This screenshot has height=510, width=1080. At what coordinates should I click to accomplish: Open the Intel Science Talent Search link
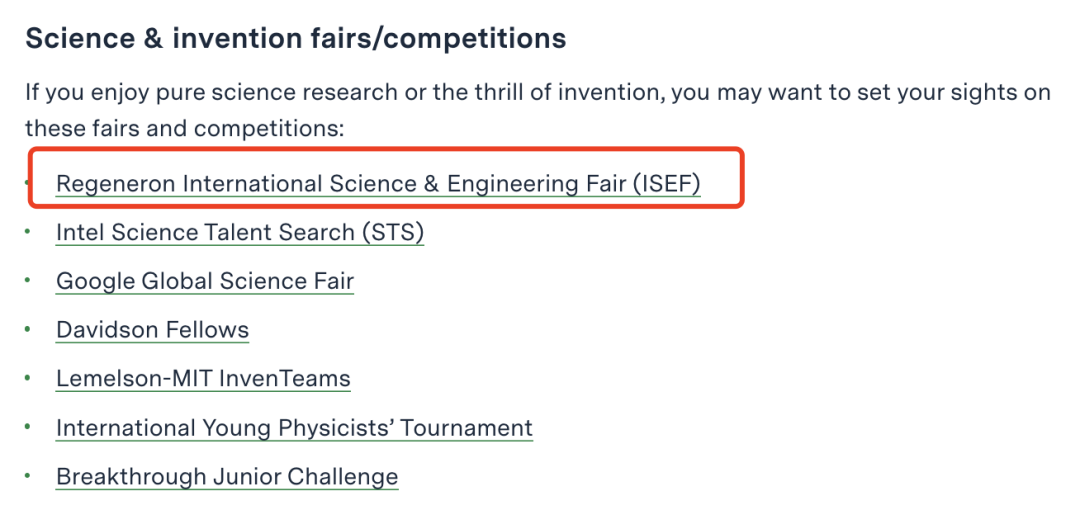pos(240,233)
